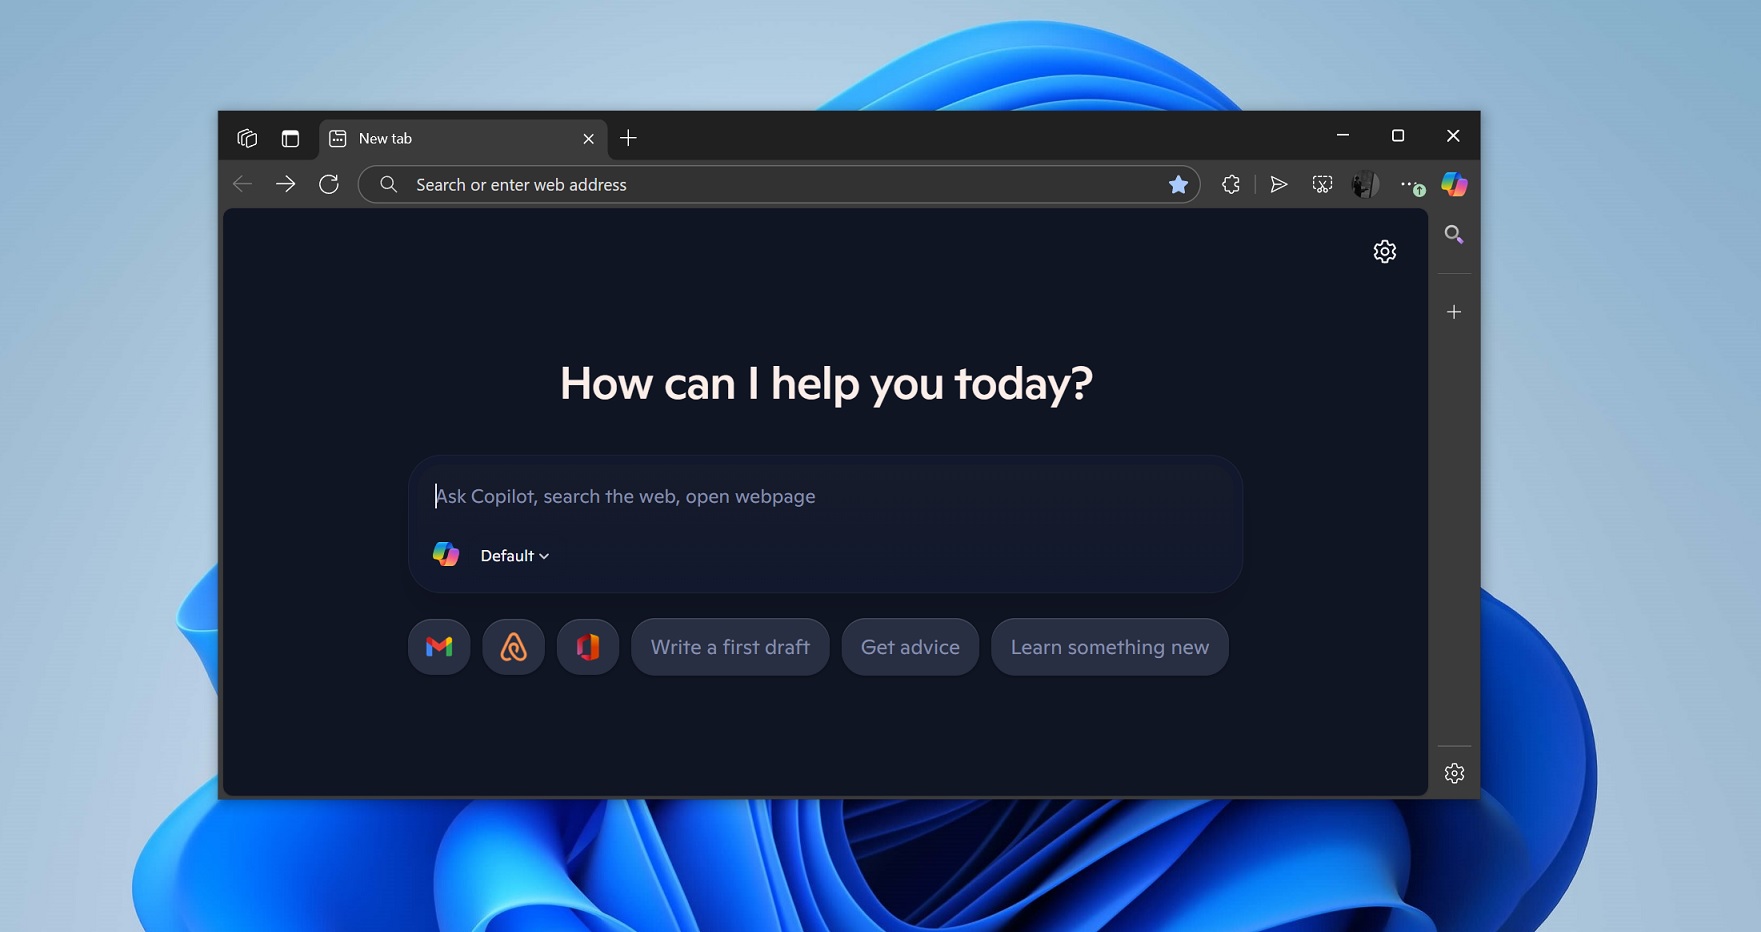Open the Send to devices toolbar icon
Viewport: 1761px width, 932px height.
coord(1278,184)
